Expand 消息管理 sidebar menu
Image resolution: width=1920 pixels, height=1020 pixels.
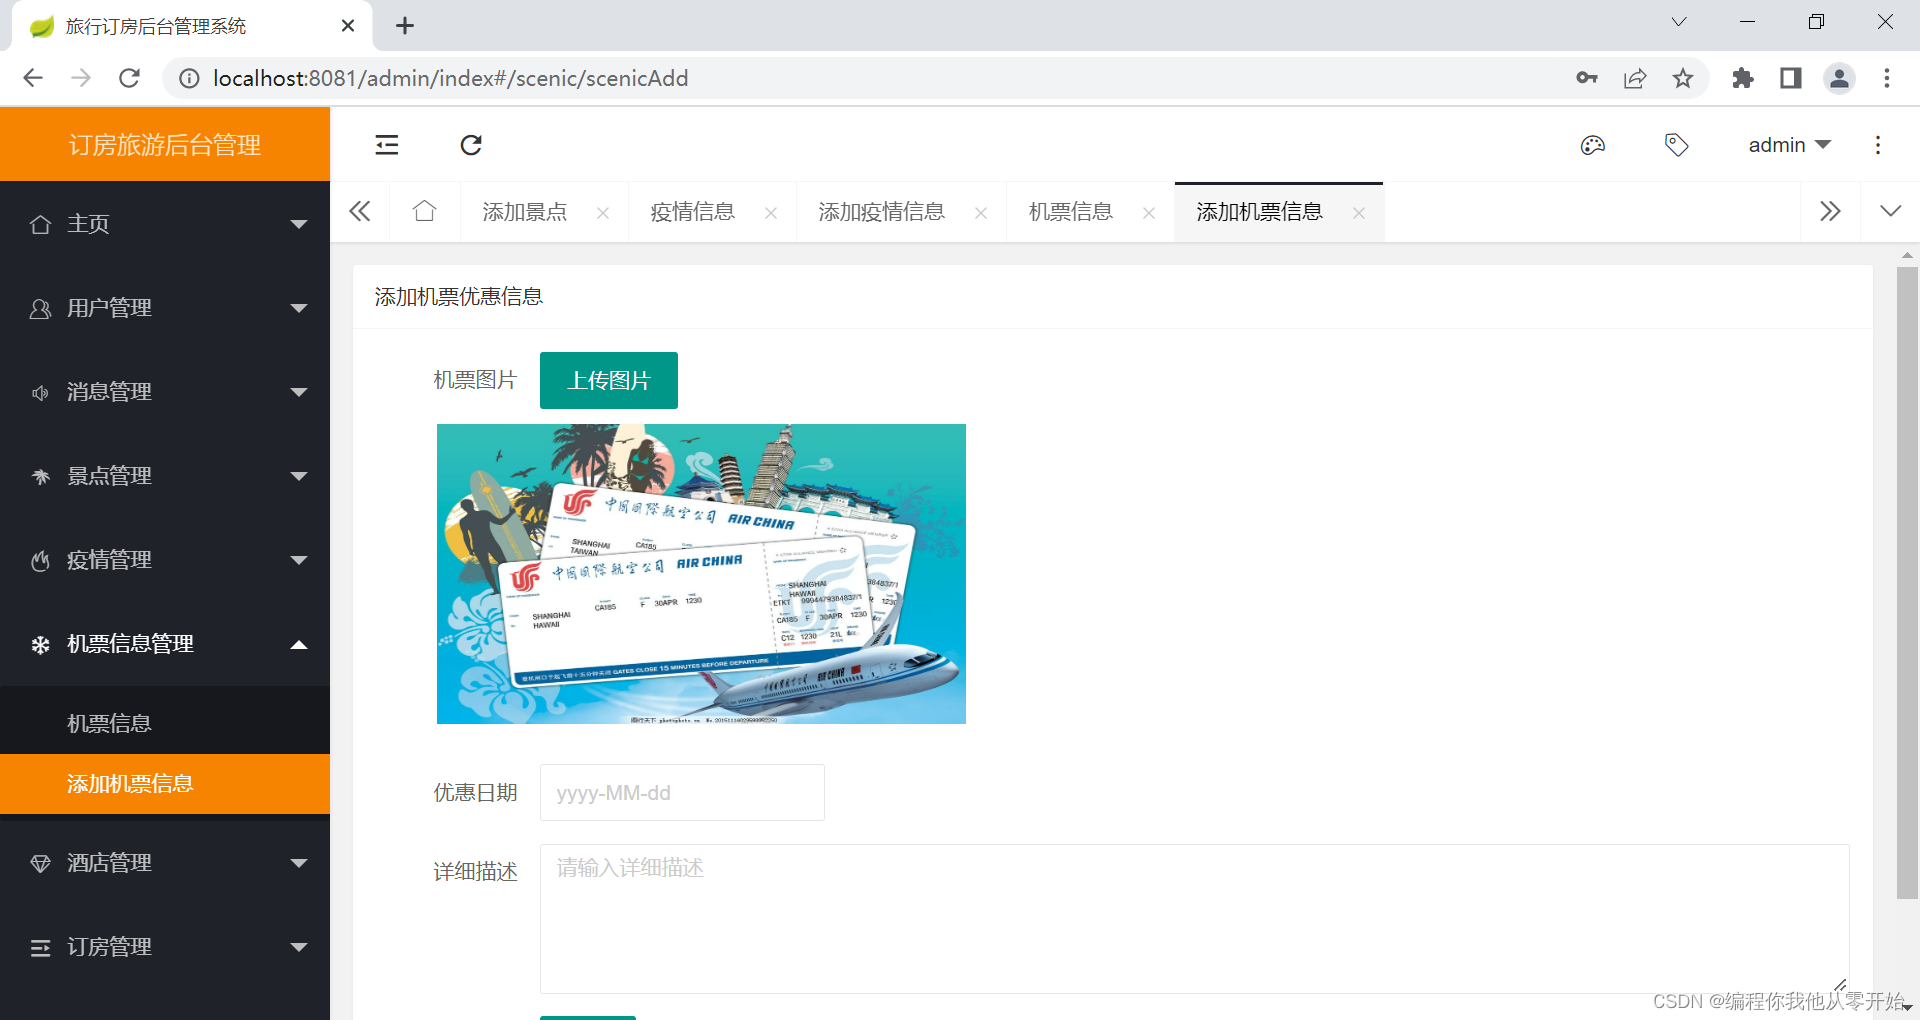click(165, 392)
